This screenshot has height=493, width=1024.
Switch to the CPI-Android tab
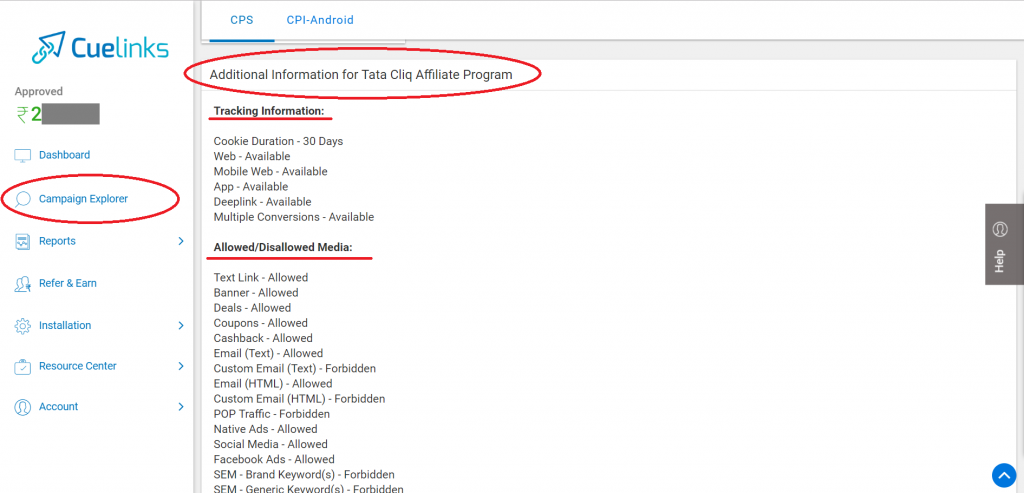320,20
